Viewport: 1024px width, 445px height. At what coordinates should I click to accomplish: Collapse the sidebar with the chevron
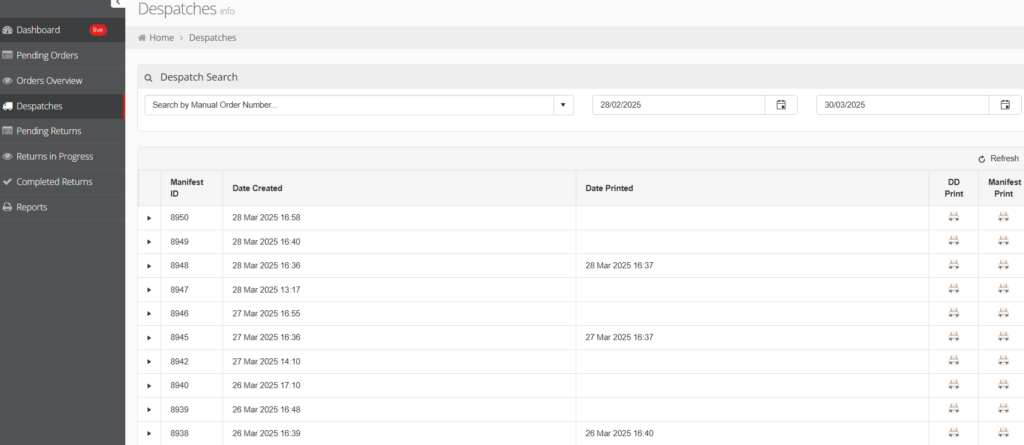click(118, 3)
